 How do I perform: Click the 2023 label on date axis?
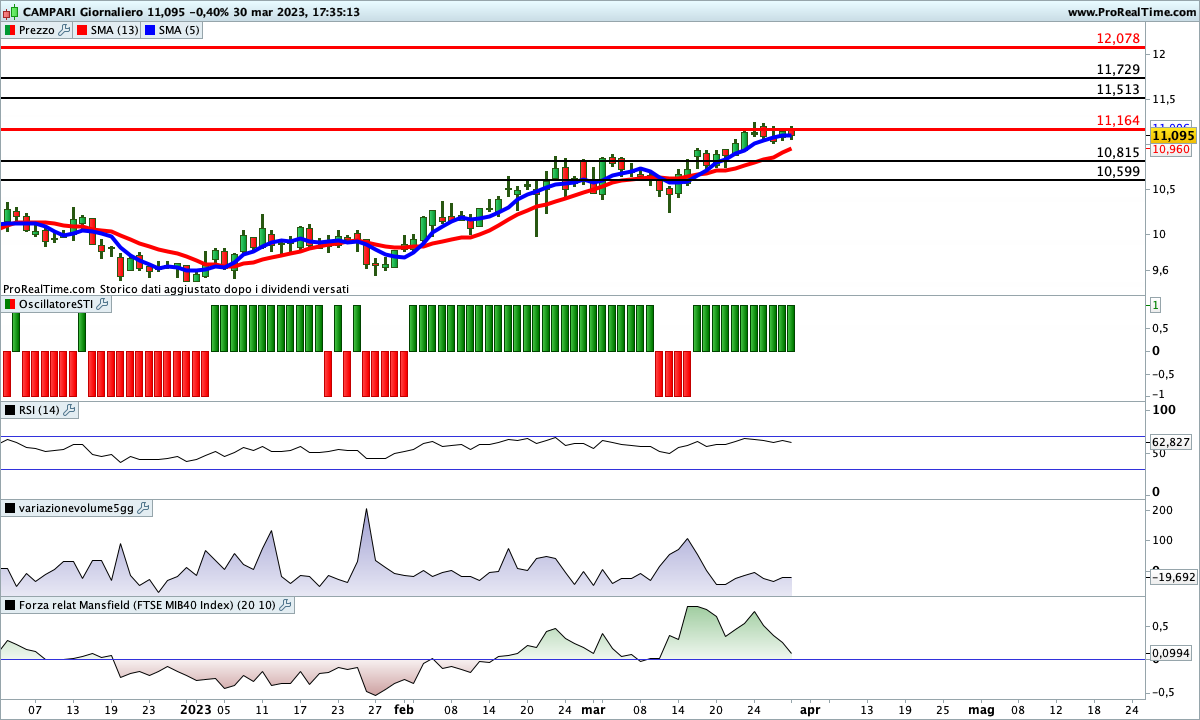pyautogui.click(x=195, y=709)
